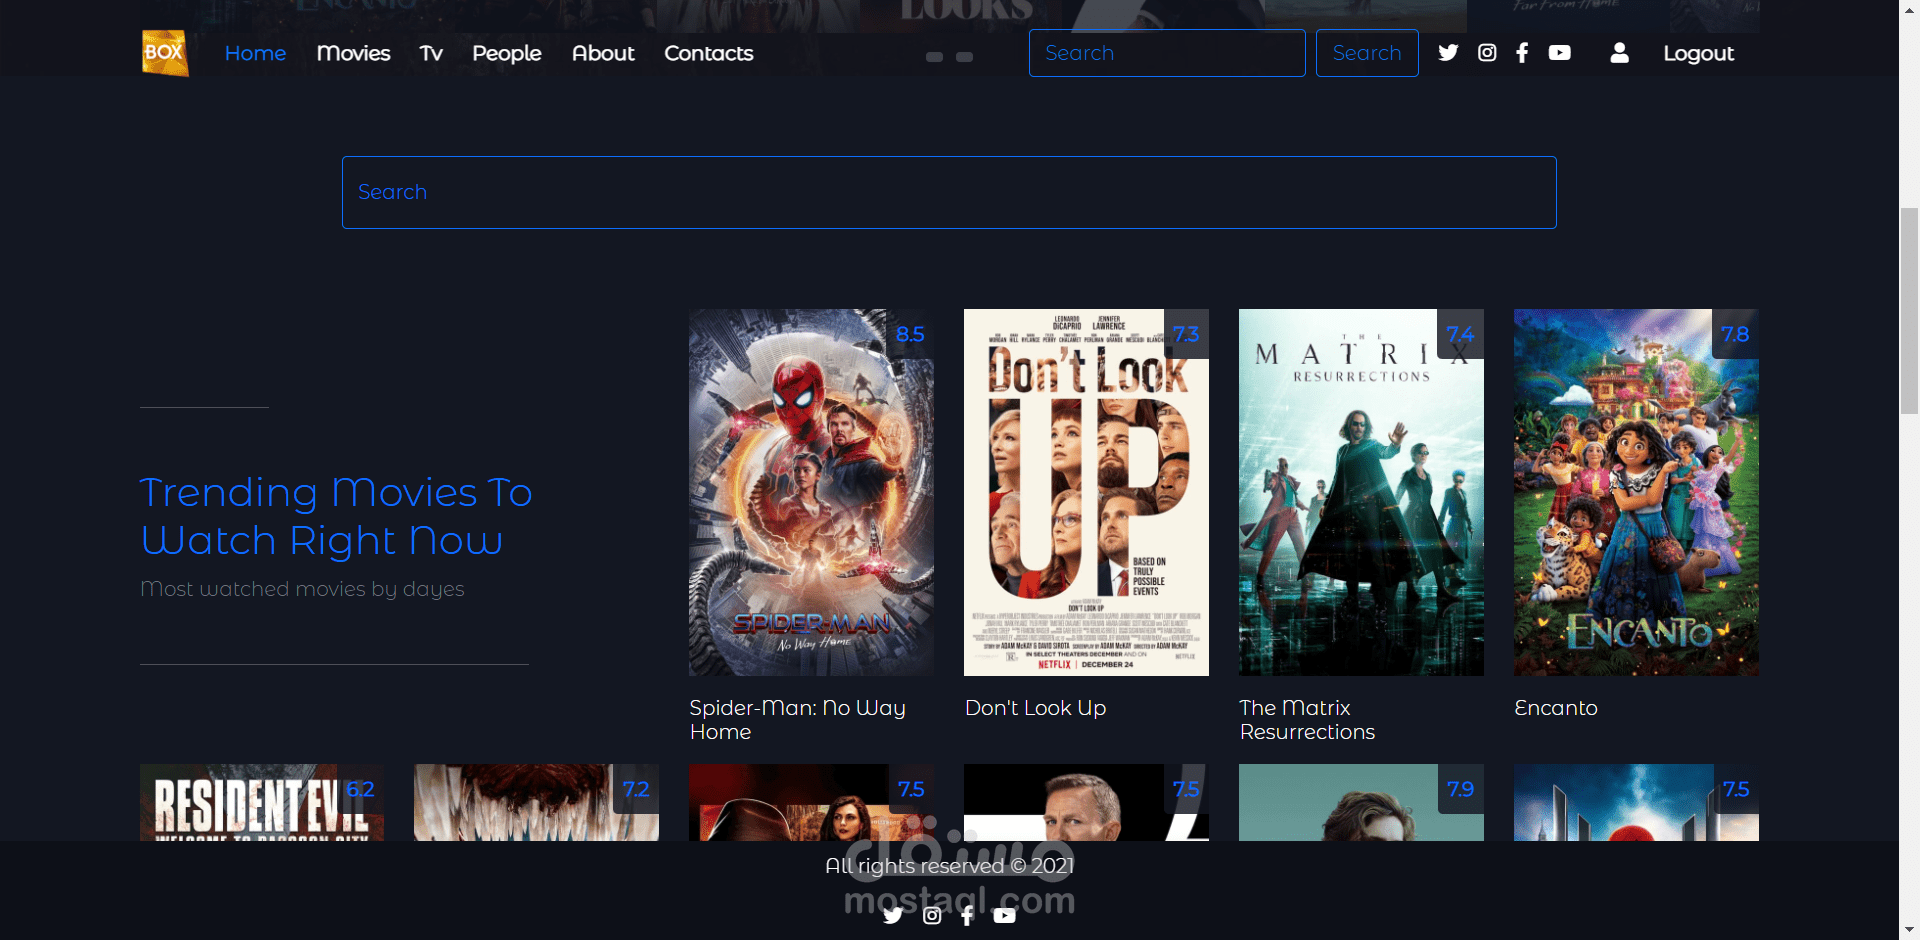Open Don't Look Up poster
Screen dimensions: 1920x940
(1086, 492)
